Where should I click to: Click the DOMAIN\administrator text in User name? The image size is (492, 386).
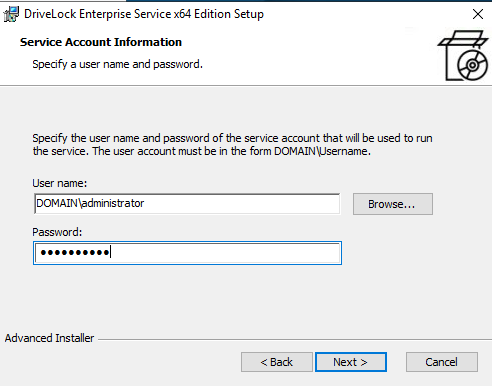point(90,203)
